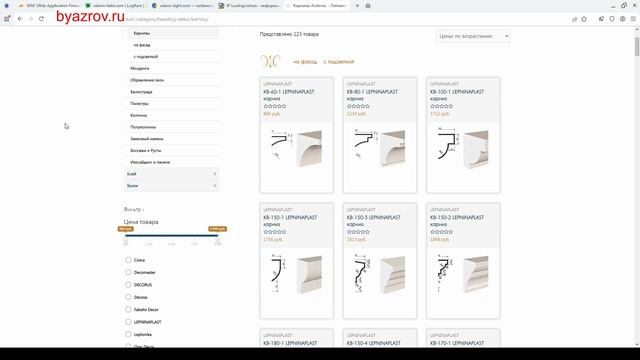
Task: Open a new tab with the plus icon
Action: (x=357, y=6)
